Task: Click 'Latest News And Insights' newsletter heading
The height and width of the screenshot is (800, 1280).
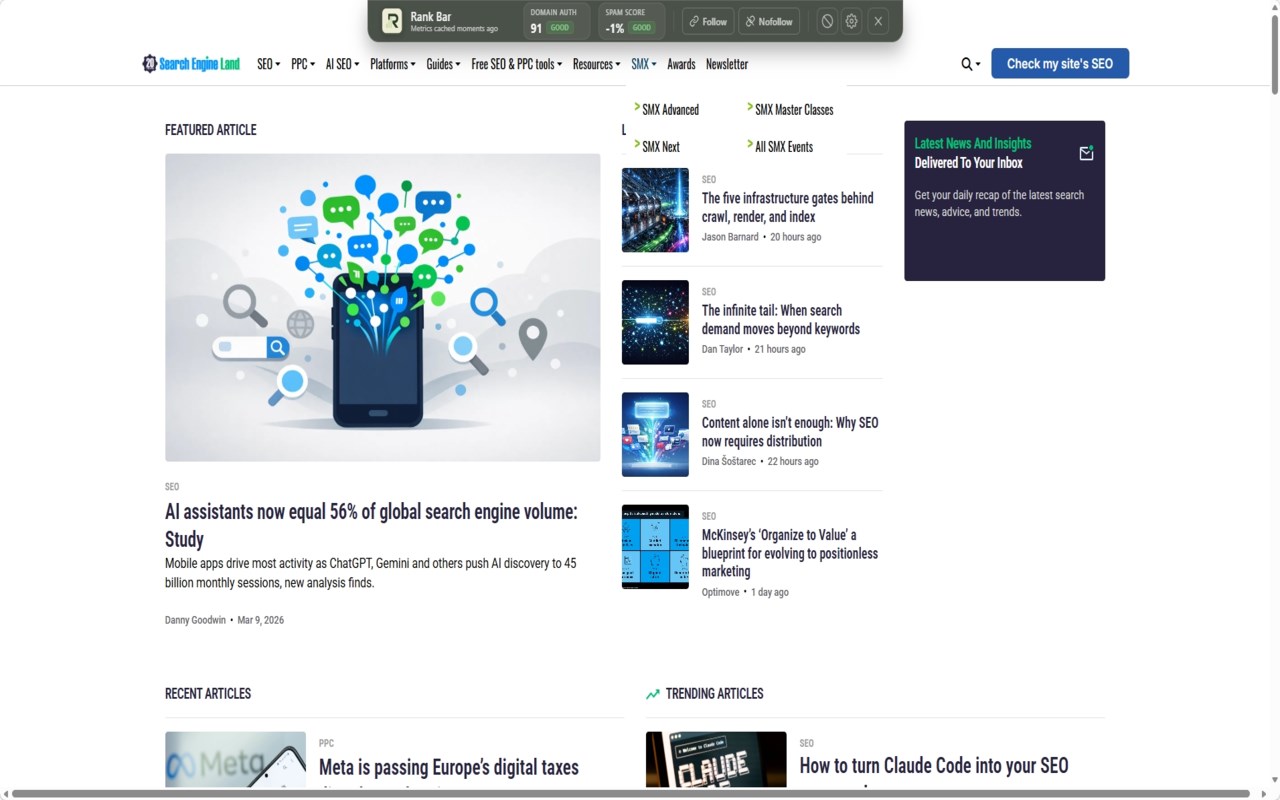Action: 973,143
